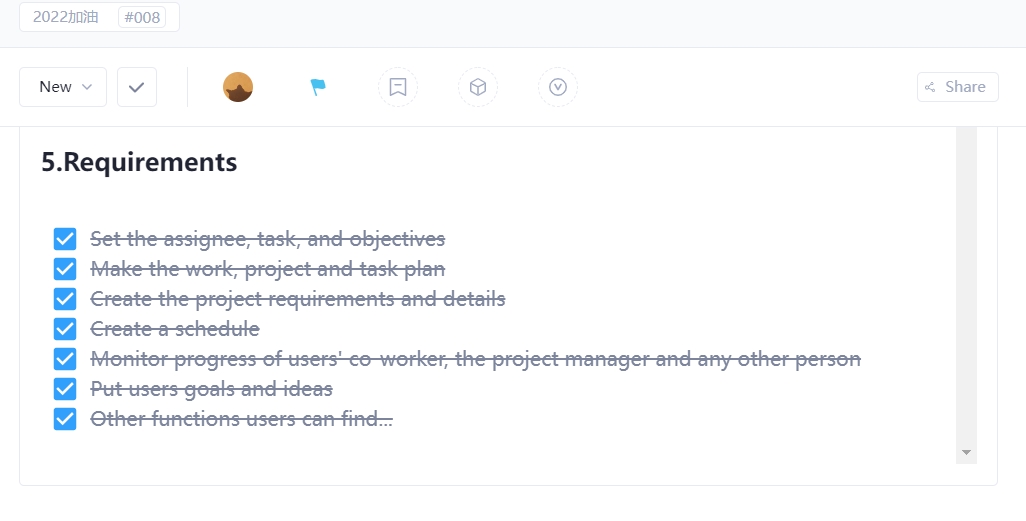This screenshot has height=521, width=1026.
Task: Click the dashed bookmark icon
Action: (x=398, y=87)
